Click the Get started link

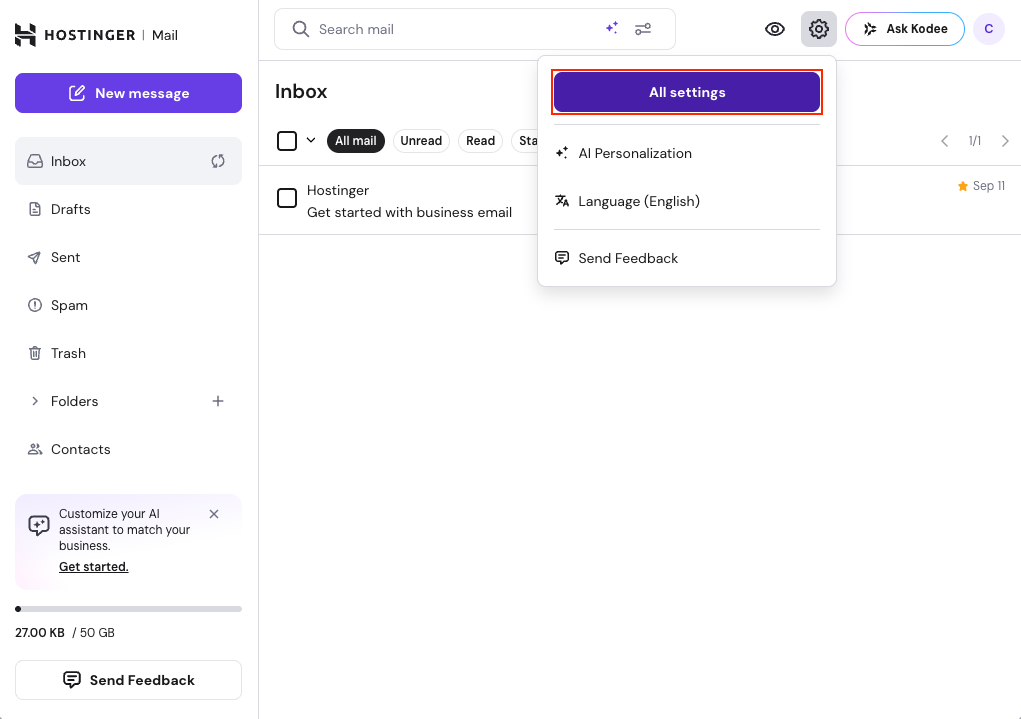pos(94,567)
